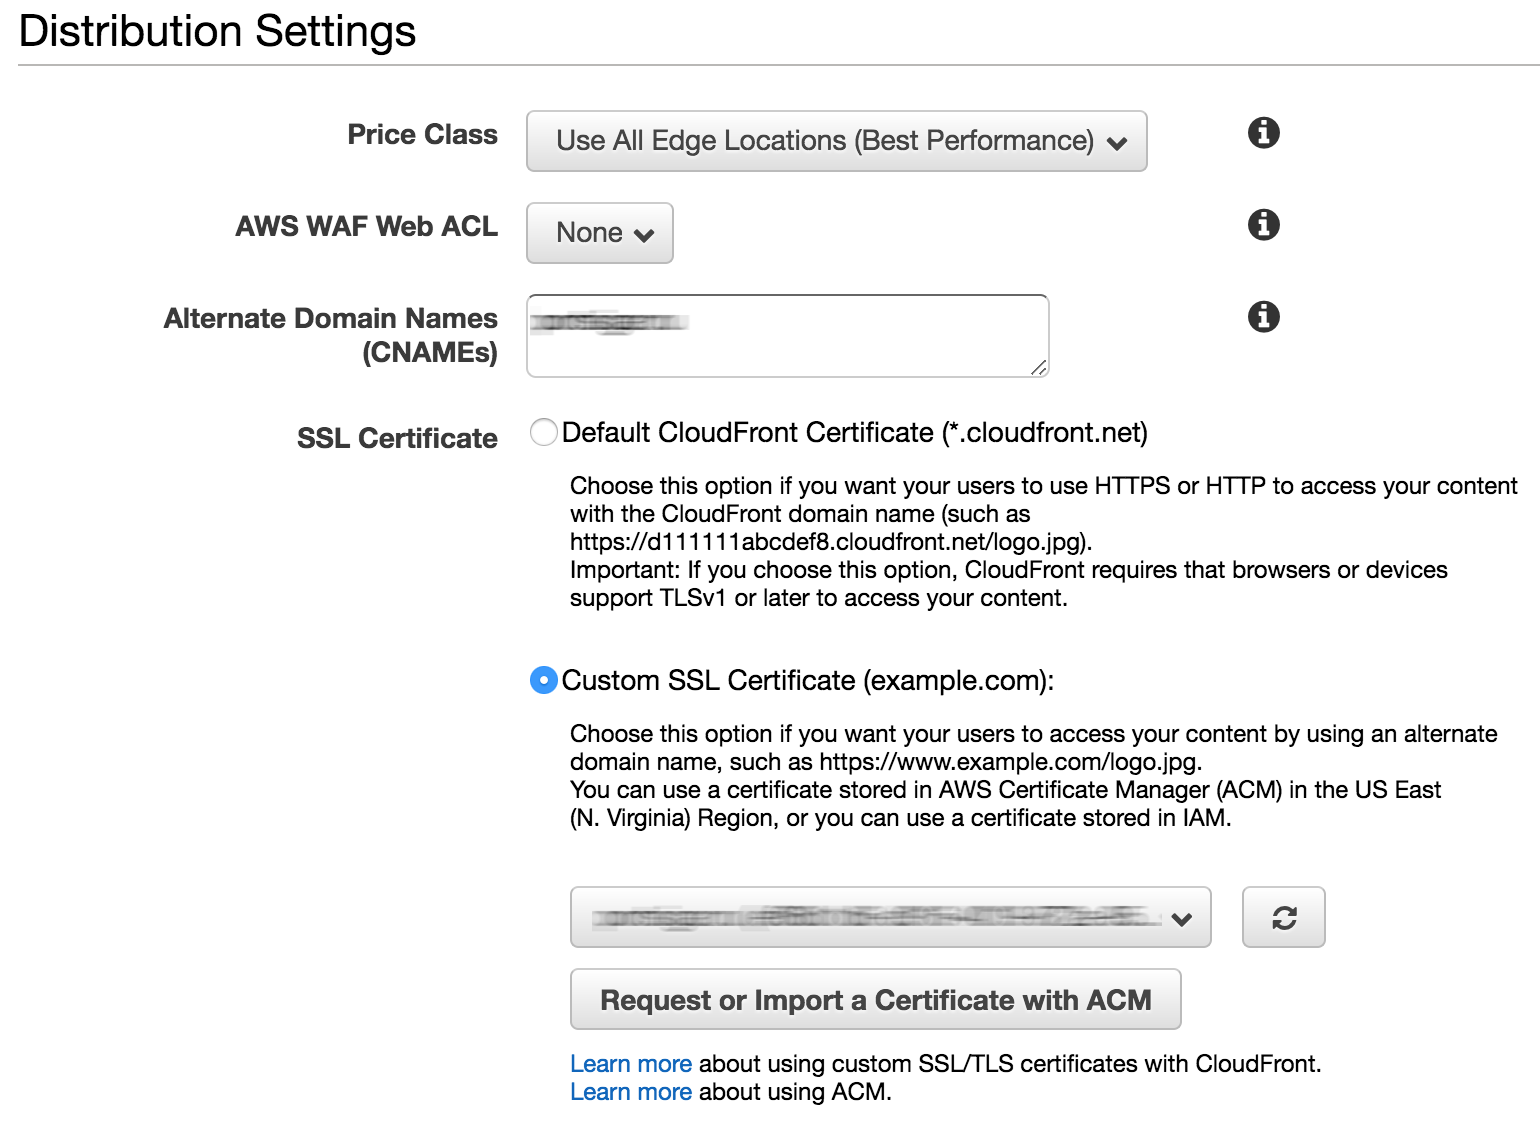Click the Distribution Settings heading

pyautogui.click(x=217, y=31)
